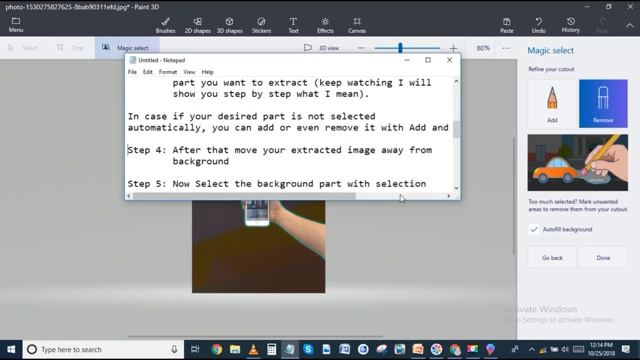Click the volume tray icon
The image size is (640, 360).
[x=565, y=349]
